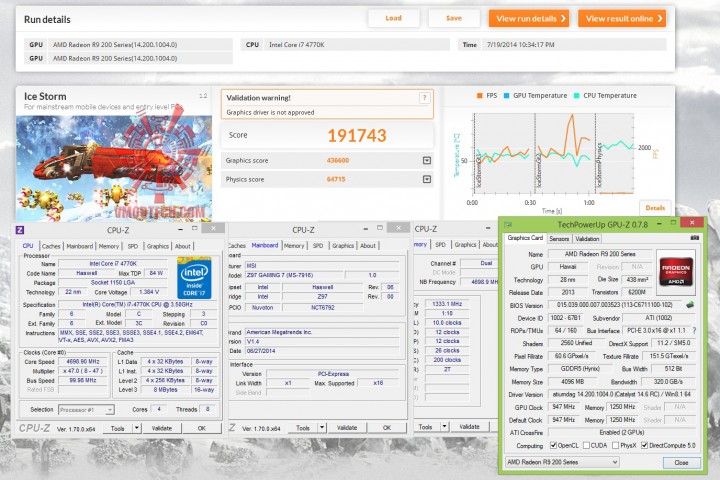Click Validate in the first CPU-Z window

click(162, 428)
